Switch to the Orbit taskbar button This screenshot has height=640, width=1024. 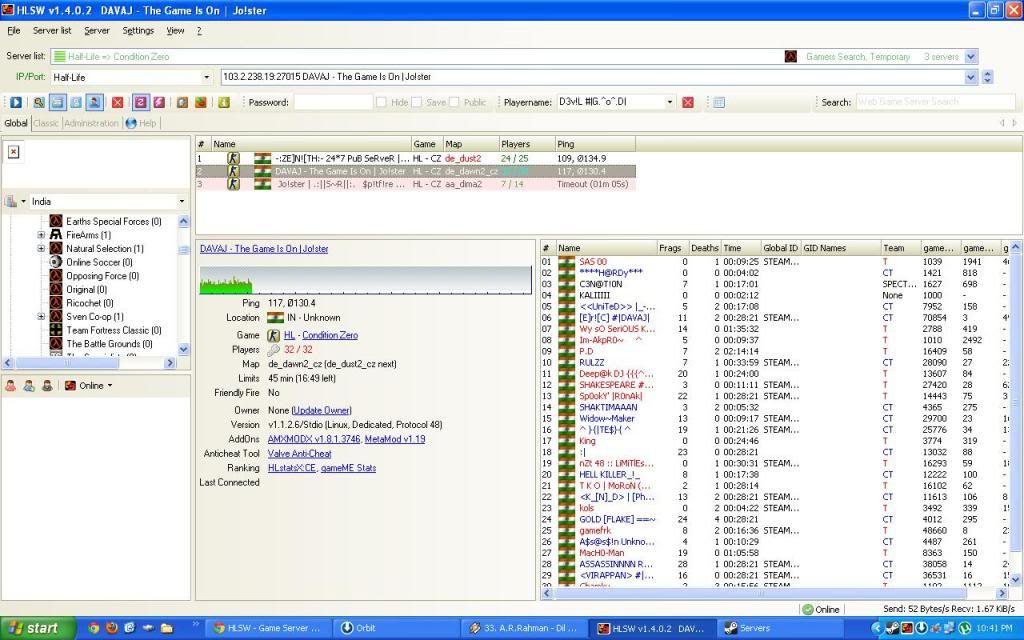click(396, 628)
